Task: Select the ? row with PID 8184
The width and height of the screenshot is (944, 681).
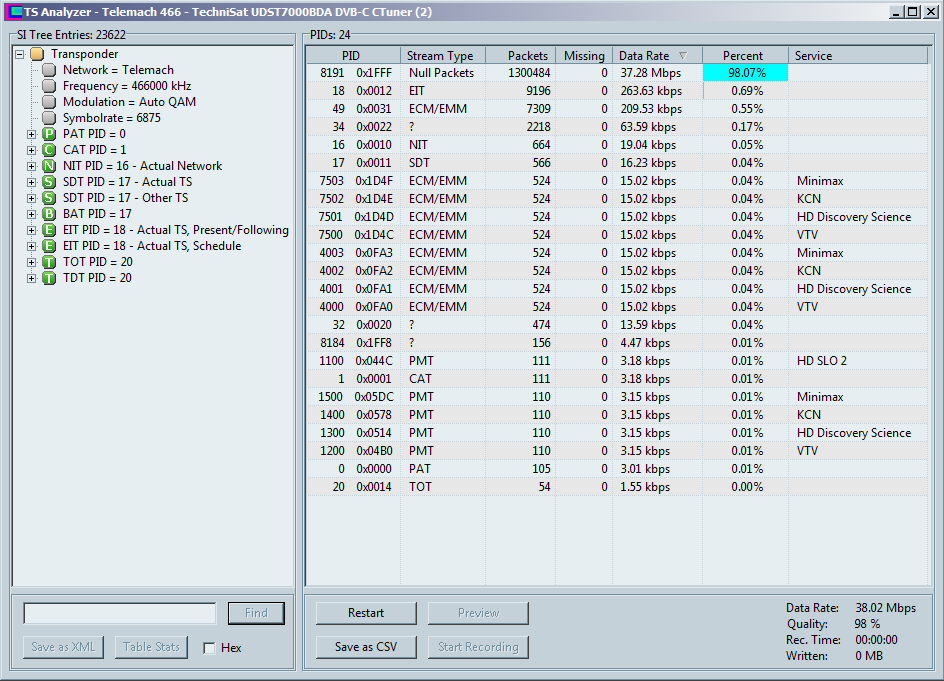Action: pyautogui.click(x=617, y=343)
